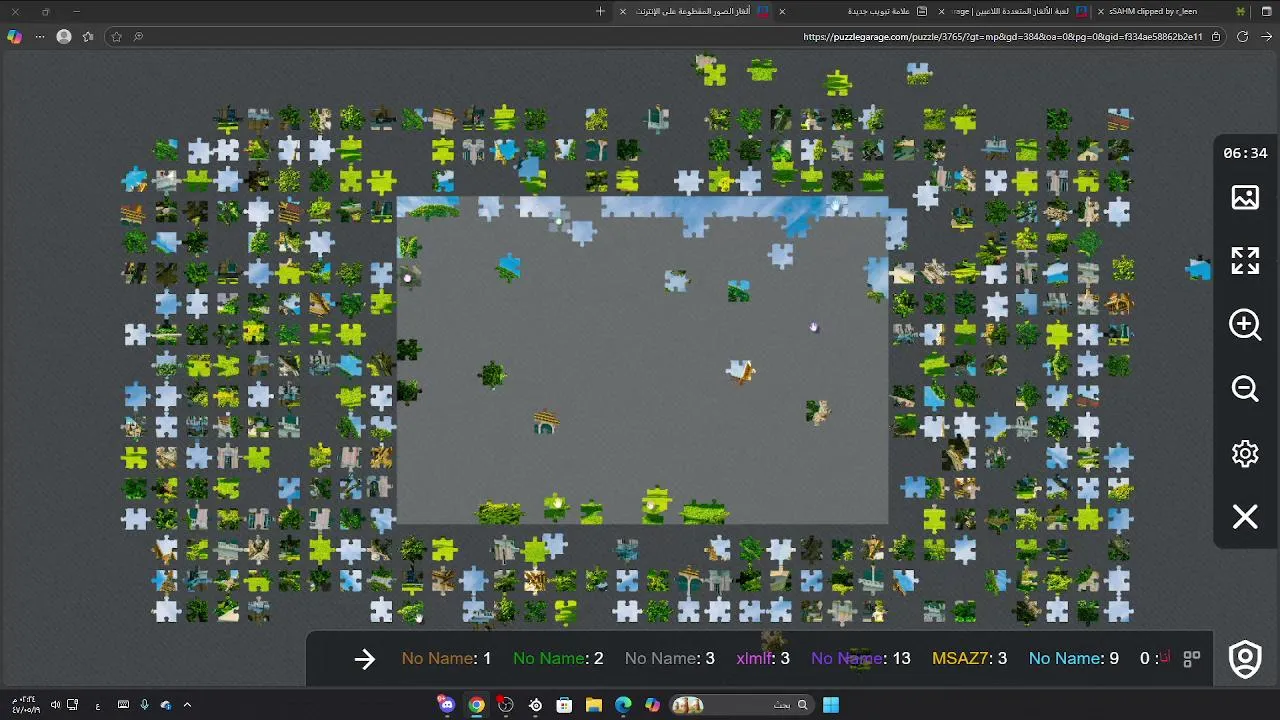
Task: Open Discord from the taskbar
Action: pyautogui.click(x=446, y=705)
